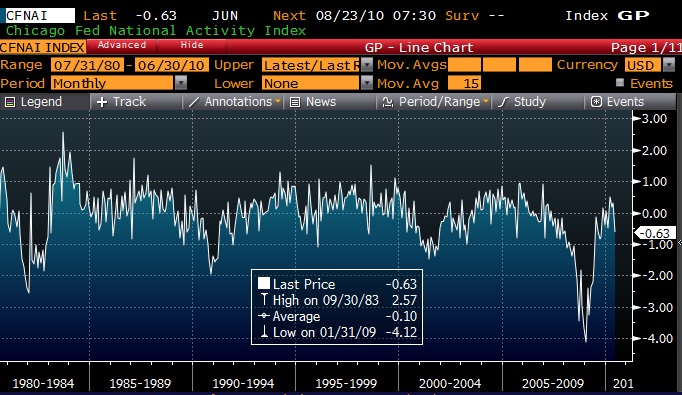The image size is (682, 395).
Task: Click Chicago Fed National Activity Index title
Action: pyautogui.click(x=156, y=30)
